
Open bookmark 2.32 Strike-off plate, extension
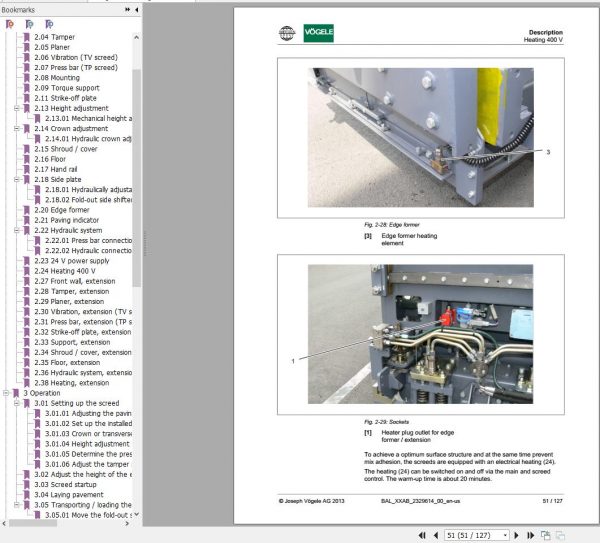(x=83, y=332)
